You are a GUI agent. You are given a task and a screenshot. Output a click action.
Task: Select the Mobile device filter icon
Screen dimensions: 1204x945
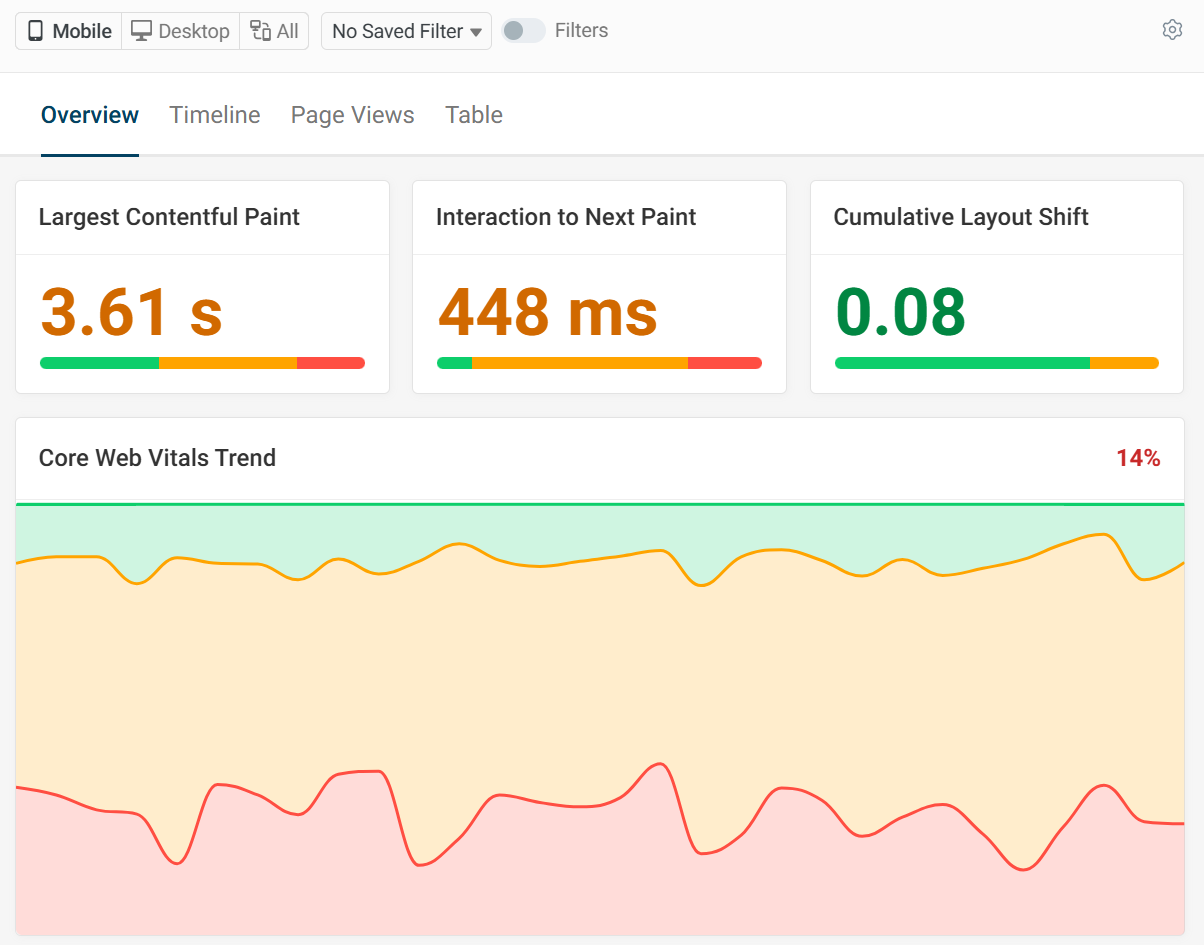point(37,31)
